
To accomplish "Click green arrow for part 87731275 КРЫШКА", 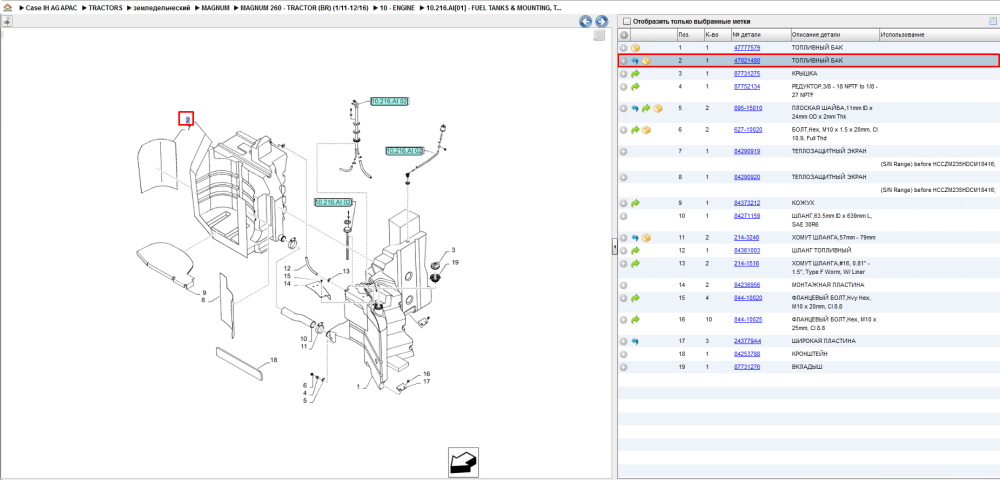I will coord(635,74).
